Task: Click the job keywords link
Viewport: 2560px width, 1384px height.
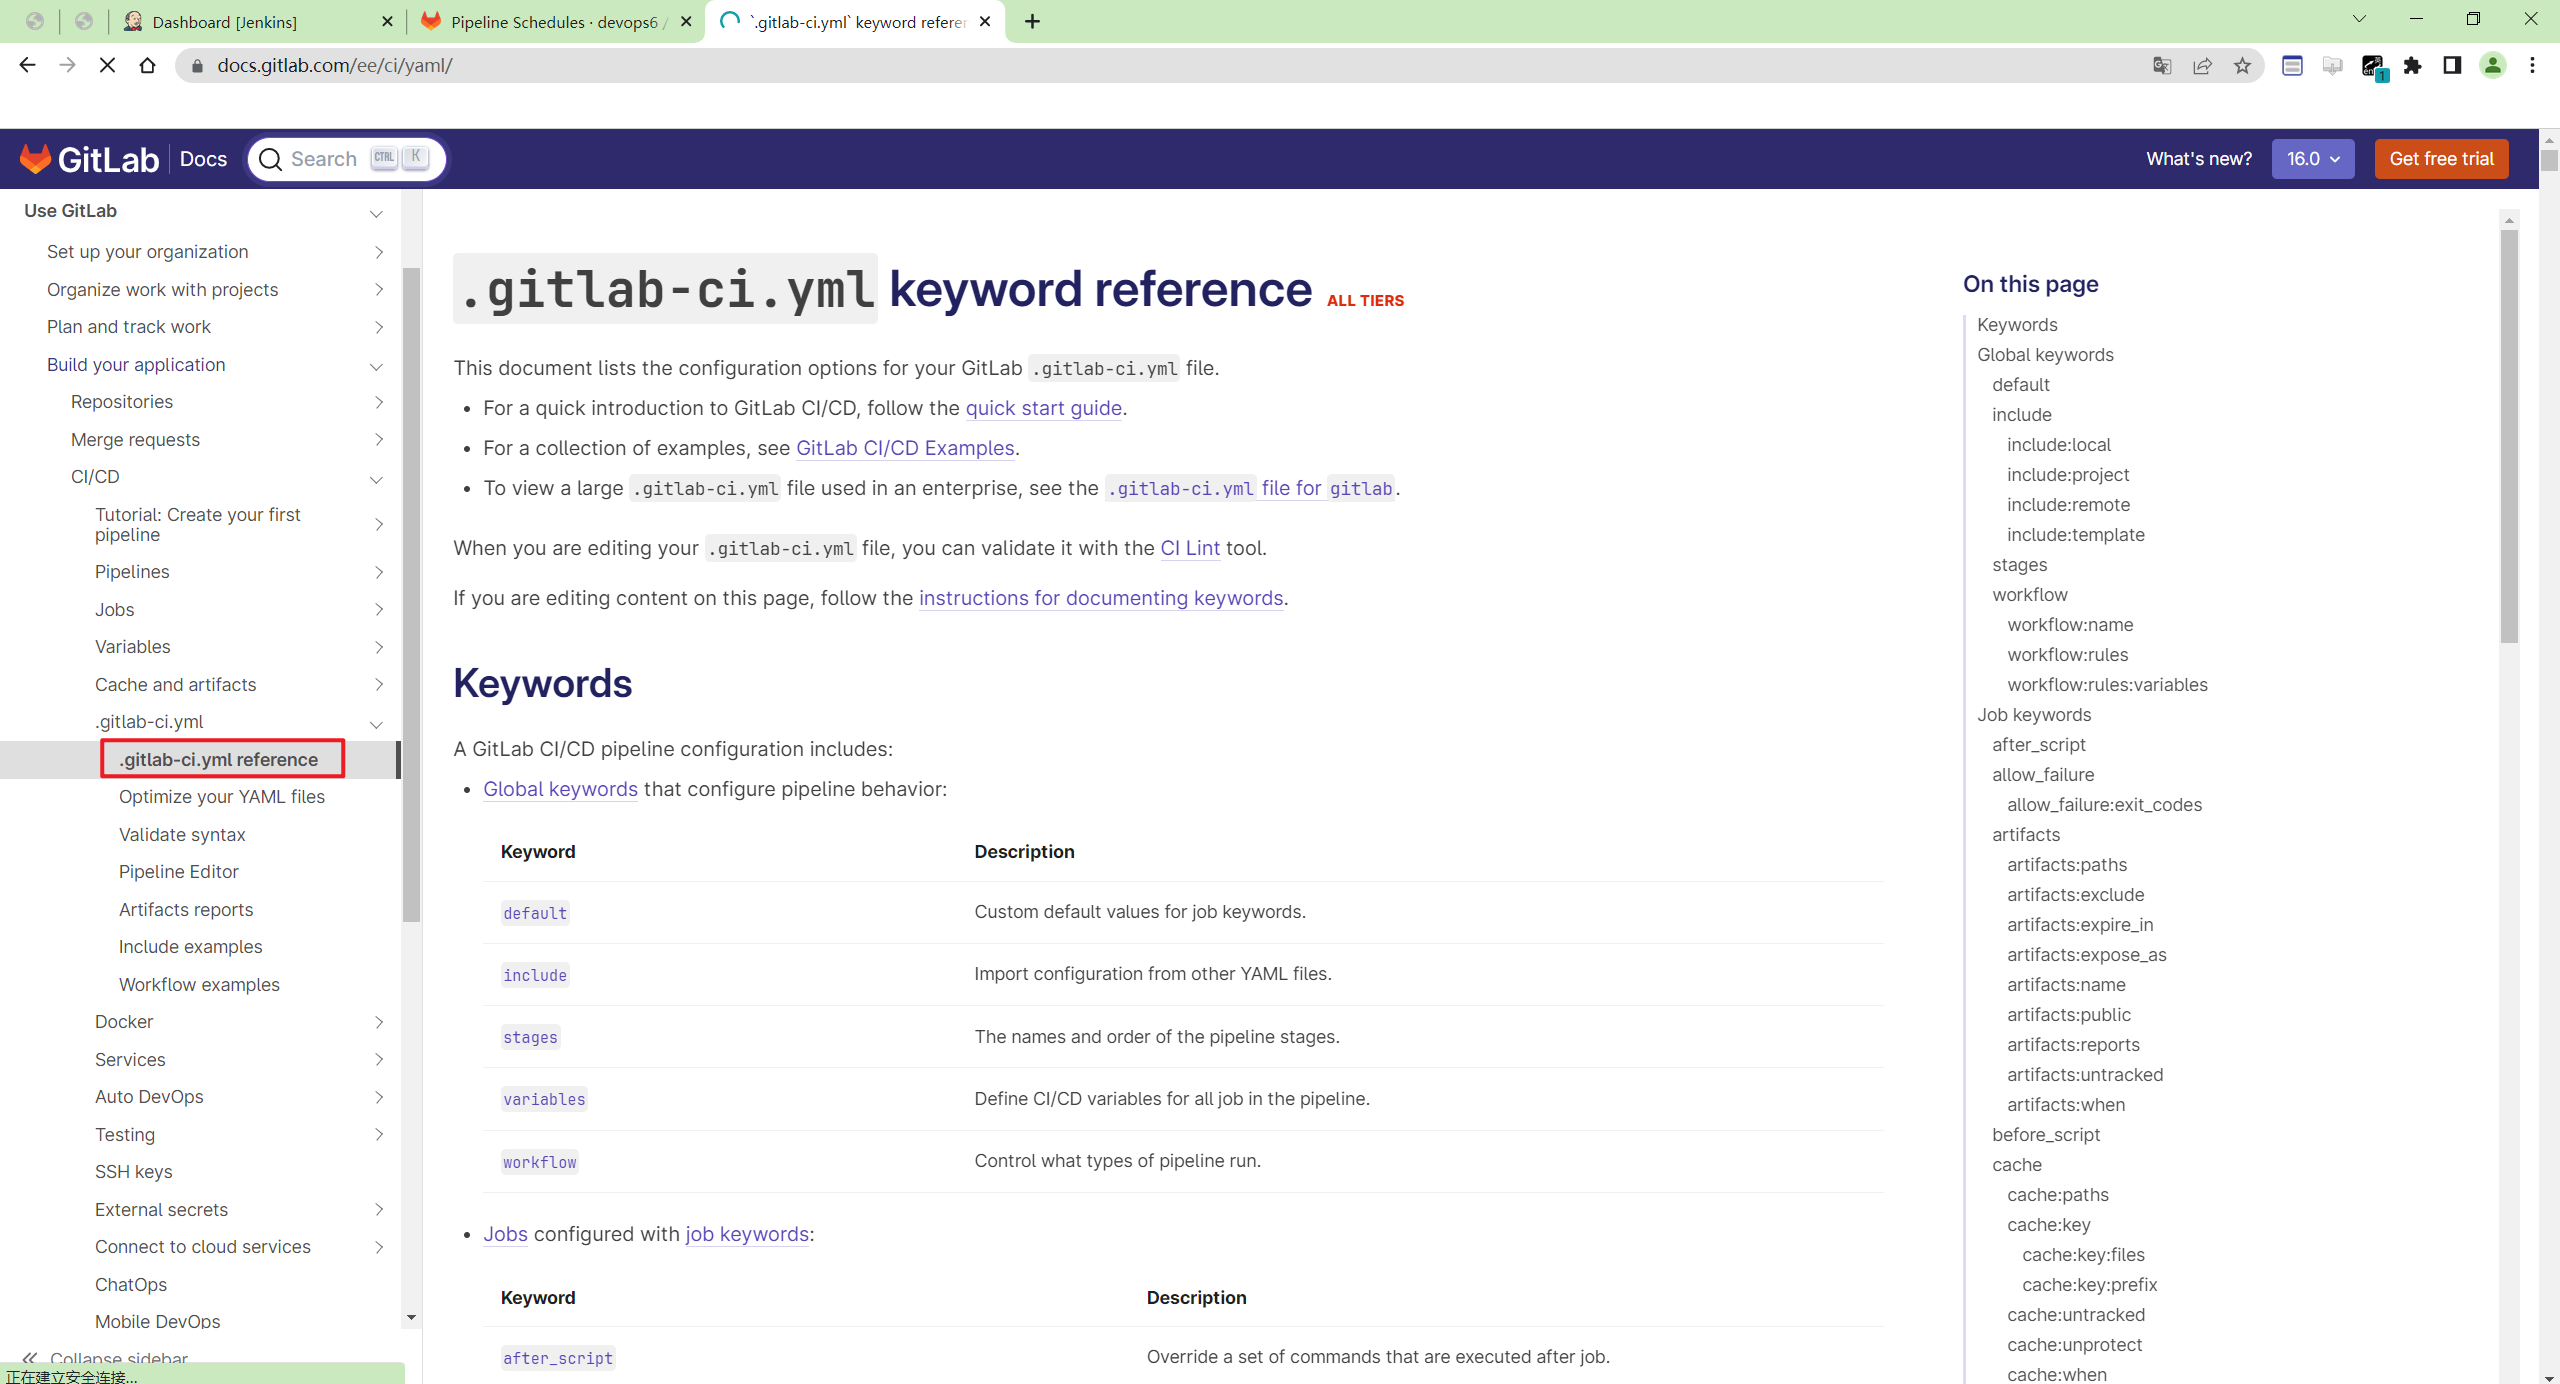Action: click(x=747, y=1234)
